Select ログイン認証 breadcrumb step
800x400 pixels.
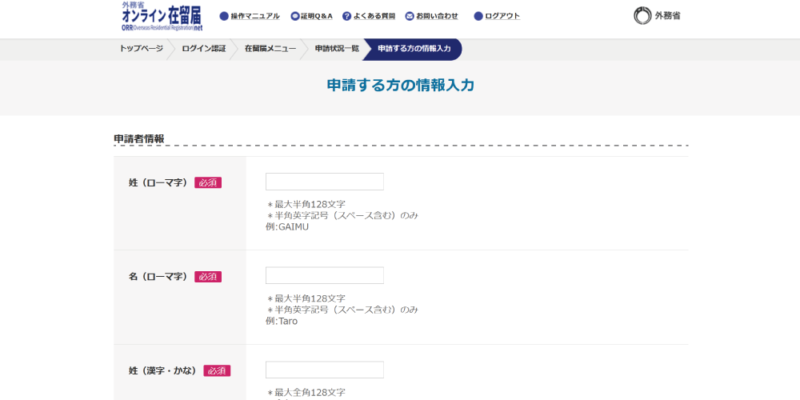(x=203, y=49)
